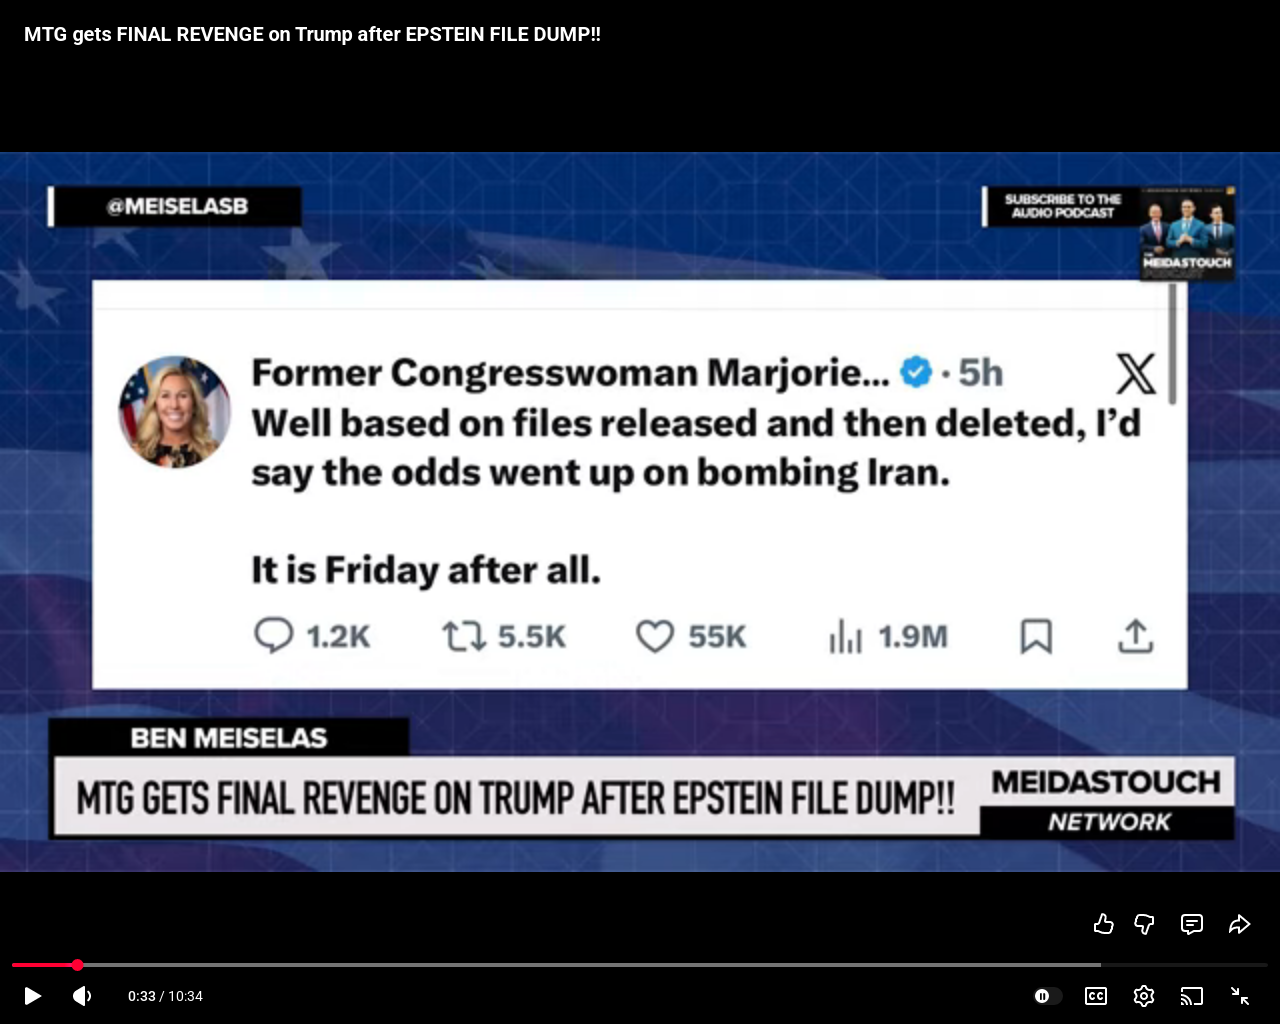The height and width of the screenshot is (1024, 1280).
Task: Click the tweet's upload share icon
Action: pyautogui.click(x=1135, y=636)
